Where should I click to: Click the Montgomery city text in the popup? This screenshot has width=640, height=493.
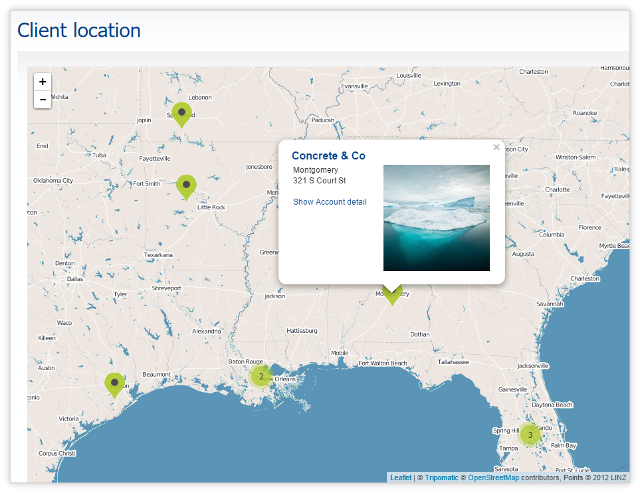point(316,170)
